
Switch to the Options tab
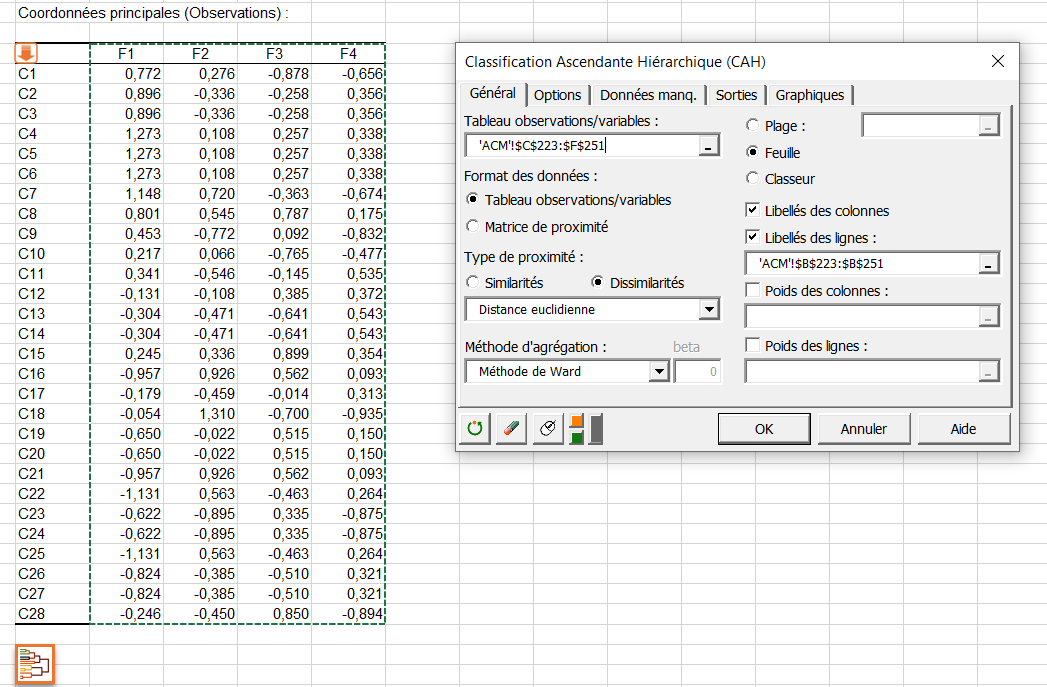click(x=557, y=95)
